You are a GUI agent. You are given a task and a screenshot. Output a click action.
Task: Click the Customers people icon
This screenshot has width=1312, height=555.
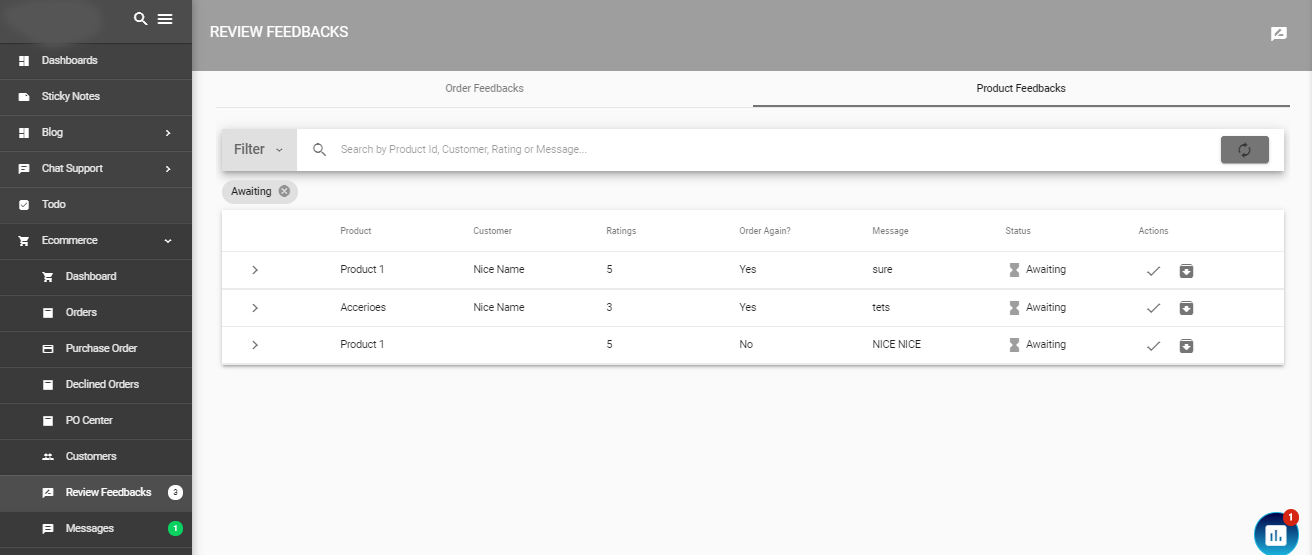pyautogui.click(x=48, y=457)
